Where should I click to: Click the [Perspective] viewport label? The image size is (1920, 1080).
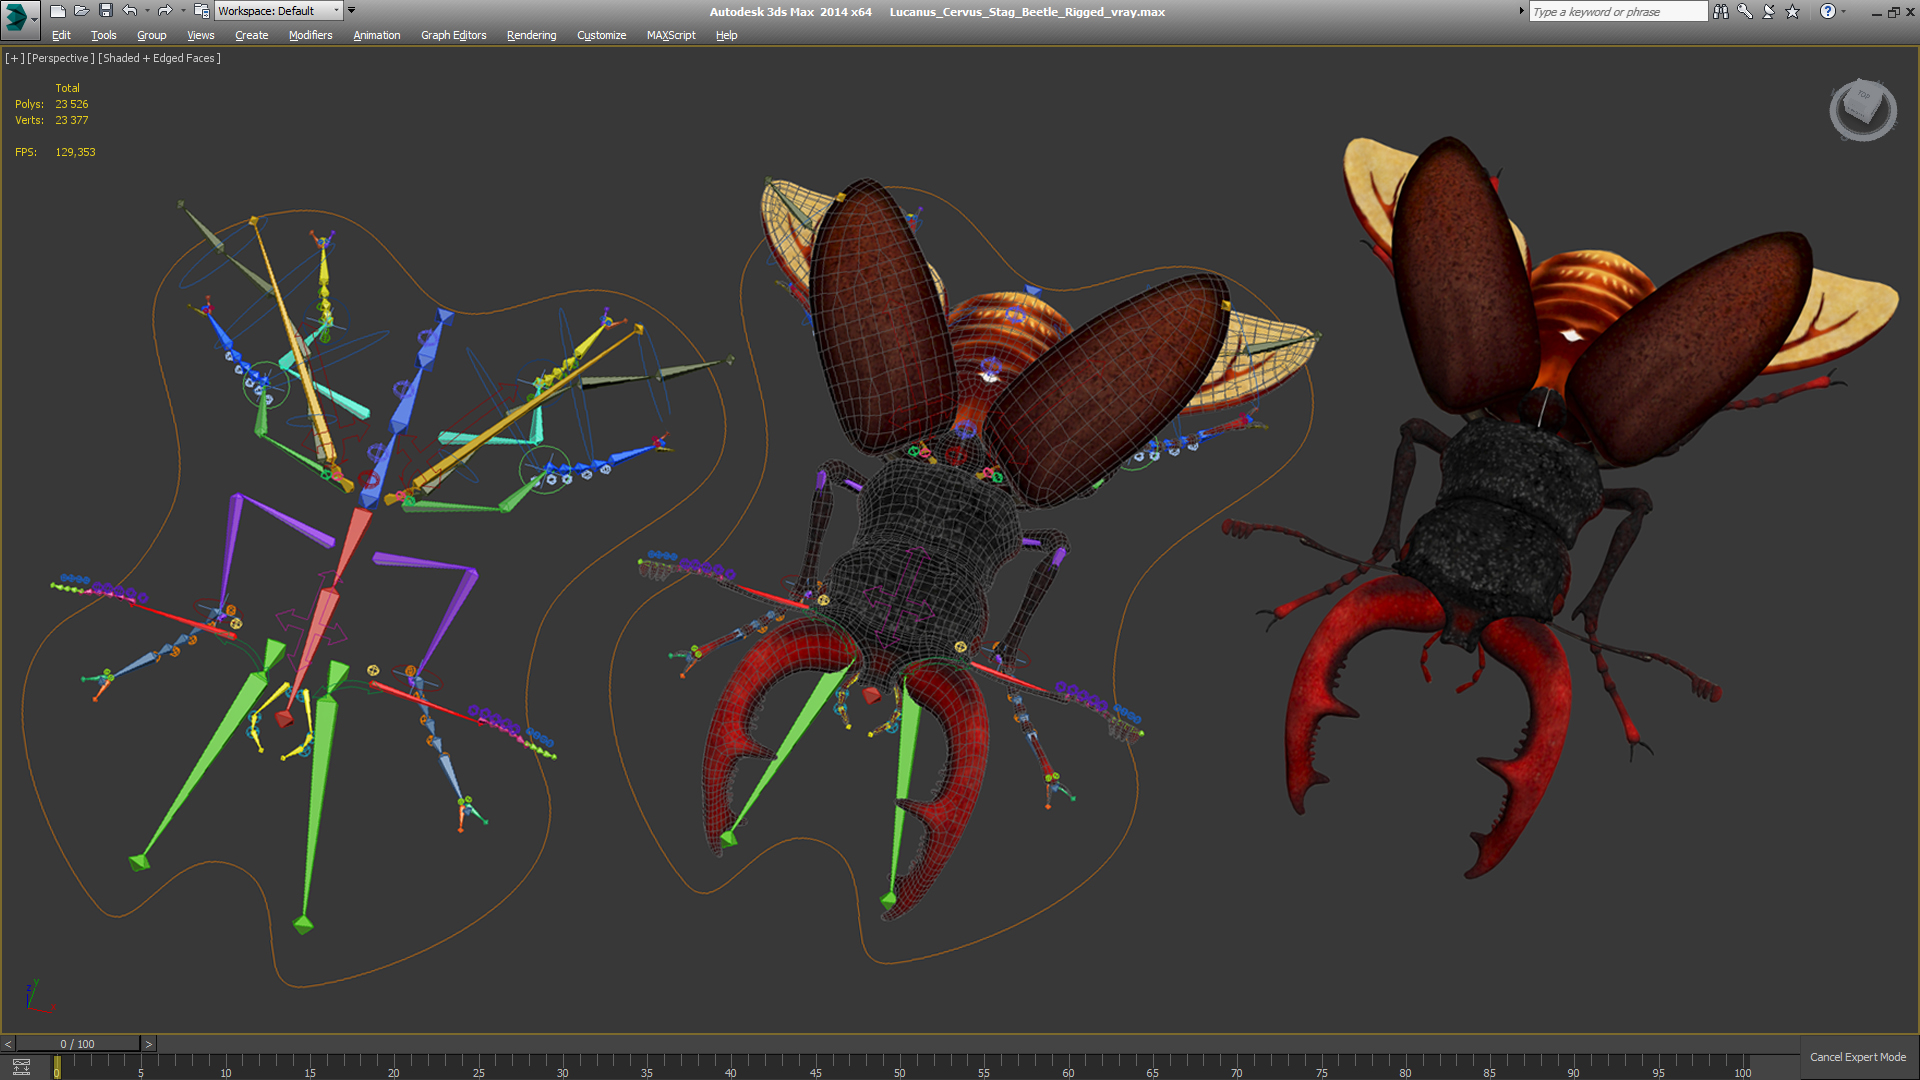(x=61, y=58)
